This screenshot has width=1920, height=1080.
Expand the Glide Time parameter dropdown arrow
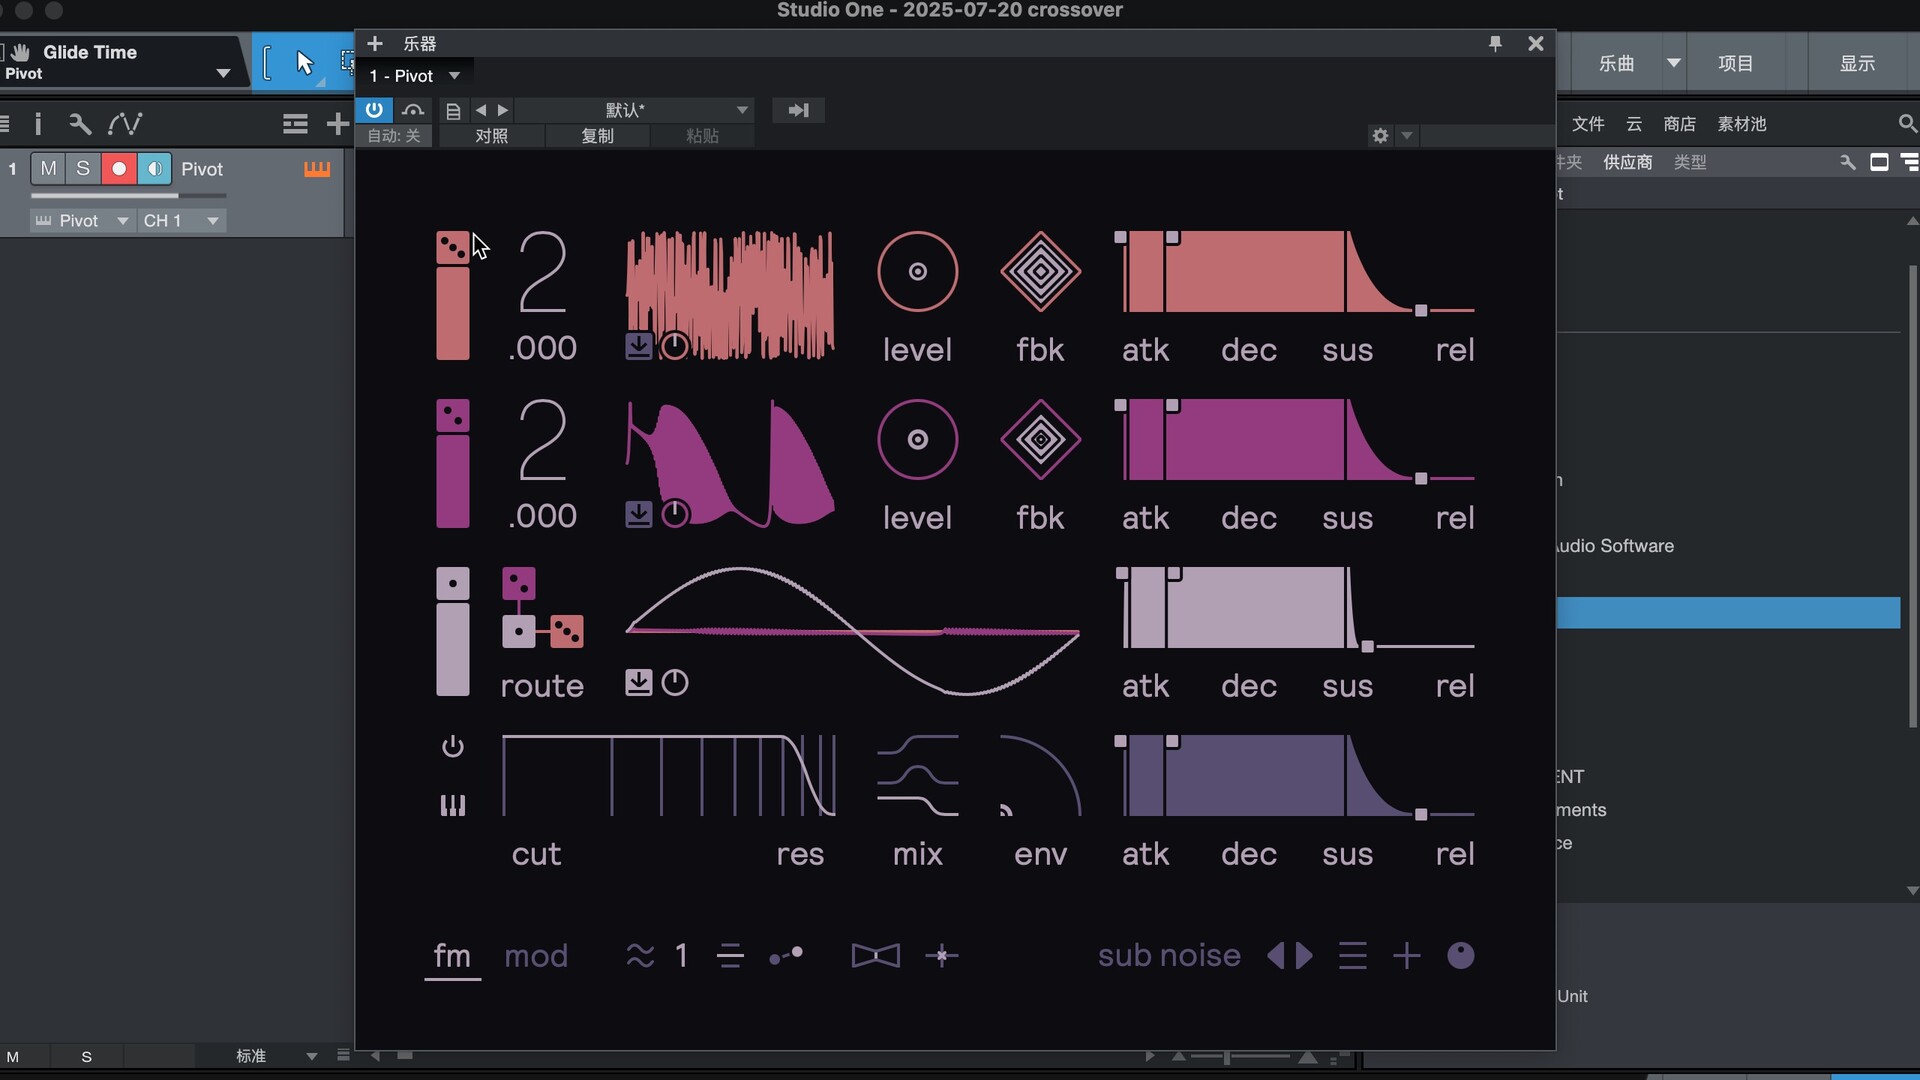(x=223, y=73)
